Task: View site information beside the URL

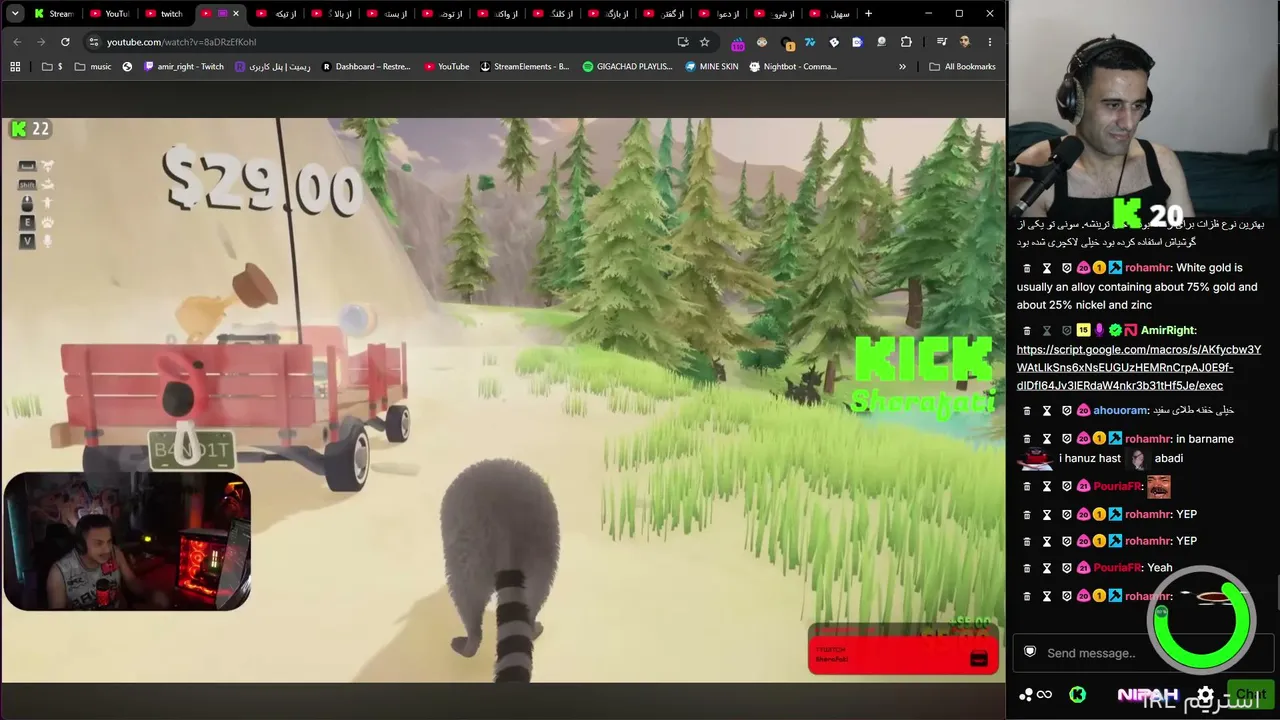Action: (x=94, y=42)
